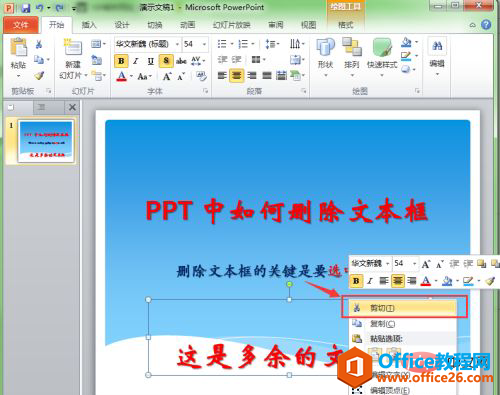The image size is (500, 395).
Task: Select slide 1 thumbnail in the slide pane
Action: tap(46, 141)
